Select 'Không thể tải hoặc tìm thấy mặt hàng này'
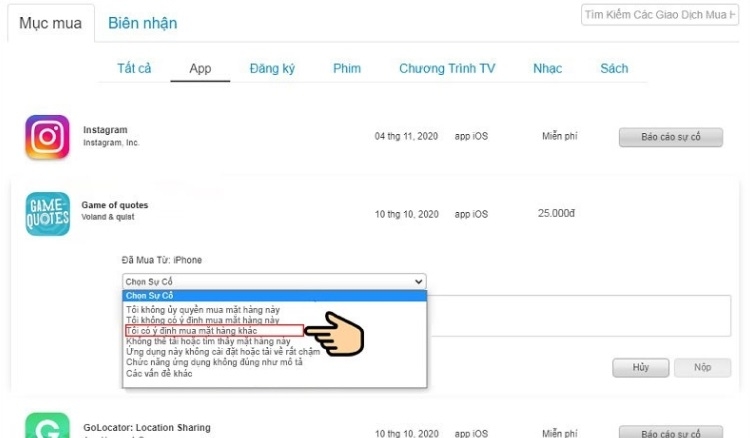The width and height of the screenshot is (750, 438). 208,341
